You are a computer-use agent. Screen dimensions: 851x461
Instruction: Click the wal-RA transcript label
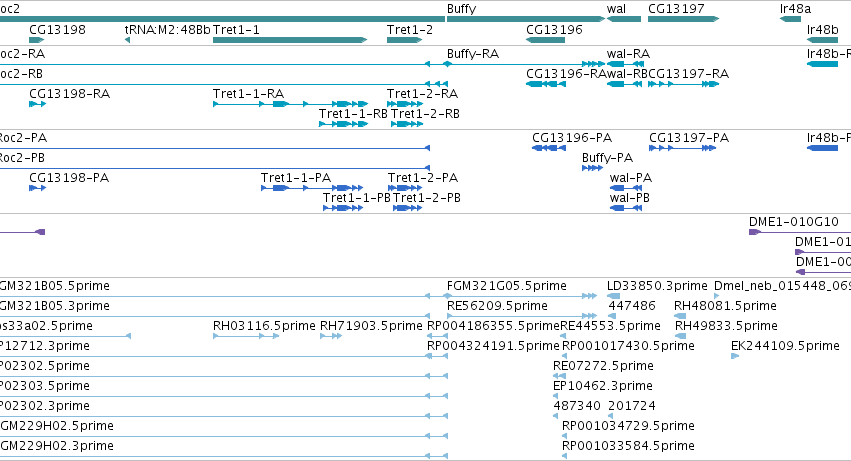pos(628,54)
